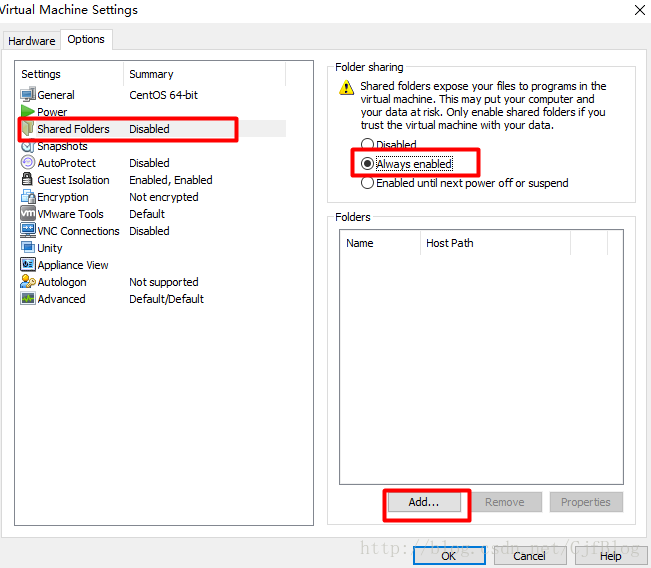651x568 pixels.
Task: Click the Properties folder button
Action: (586, 502)
